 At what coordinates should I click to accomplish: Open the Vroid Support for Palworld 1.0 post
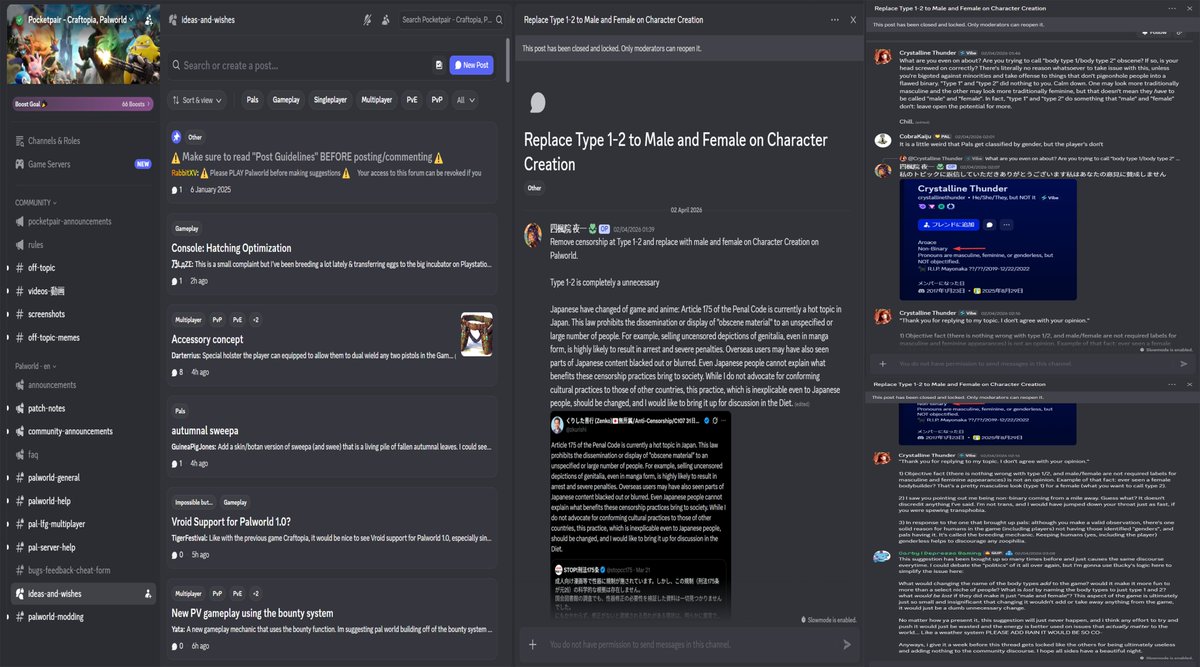332,526
